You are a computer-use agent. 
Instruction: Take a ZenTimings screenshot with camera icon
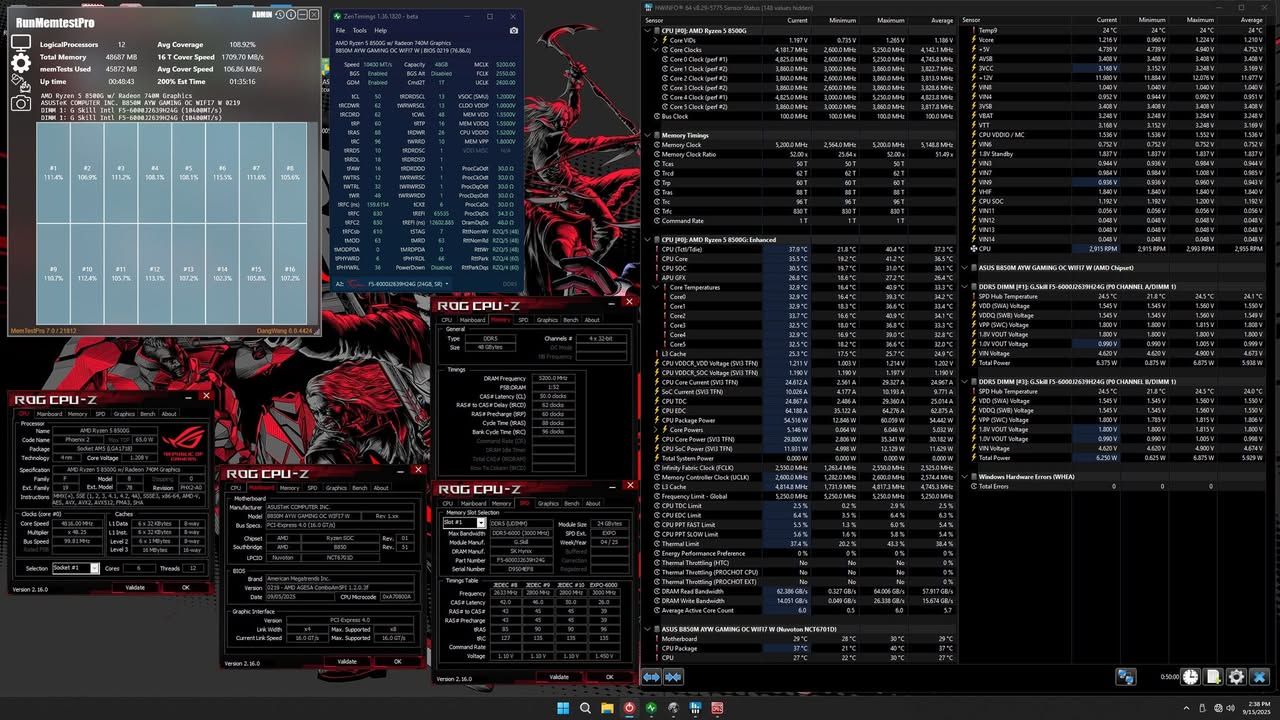pos(514,30)
